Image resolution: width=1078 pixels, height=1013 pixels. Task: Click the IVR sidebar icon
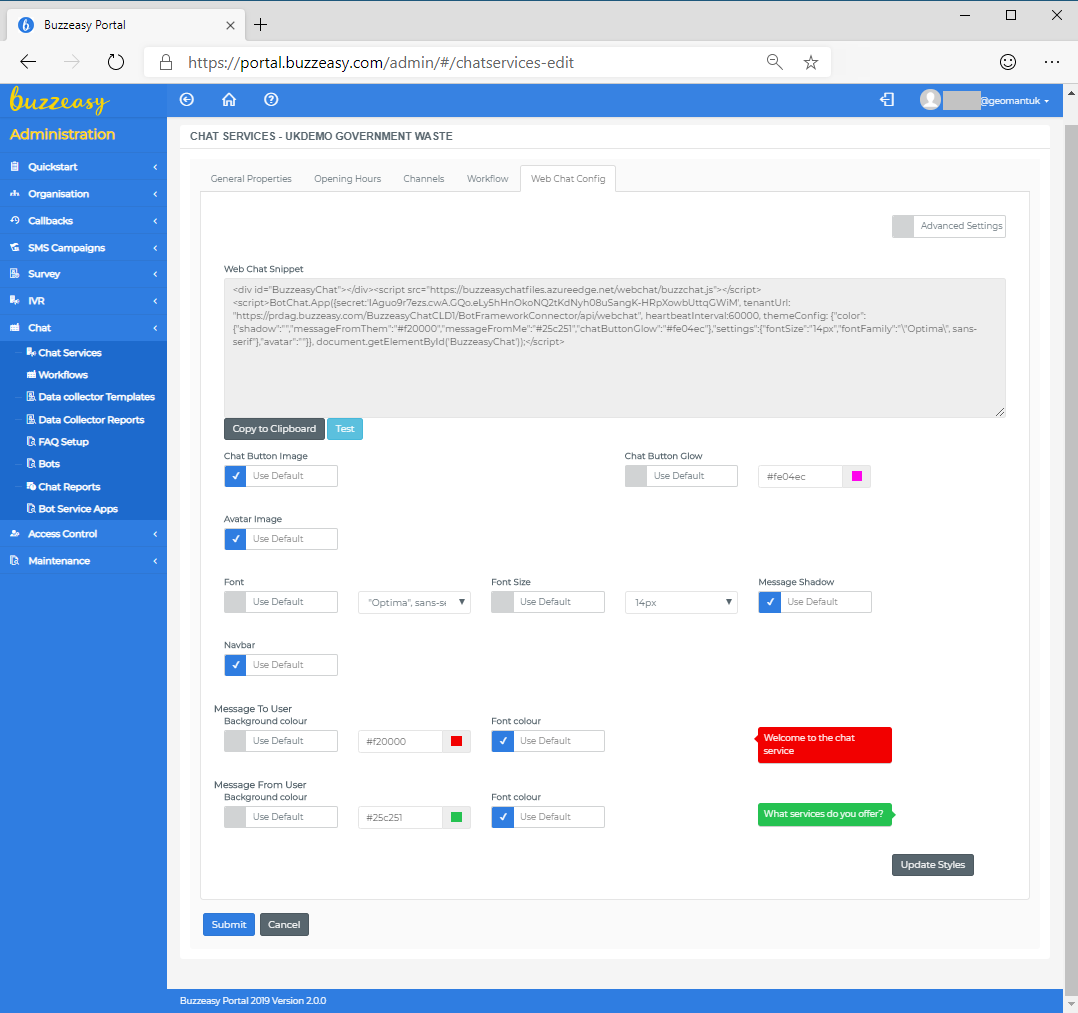[14, 301]
